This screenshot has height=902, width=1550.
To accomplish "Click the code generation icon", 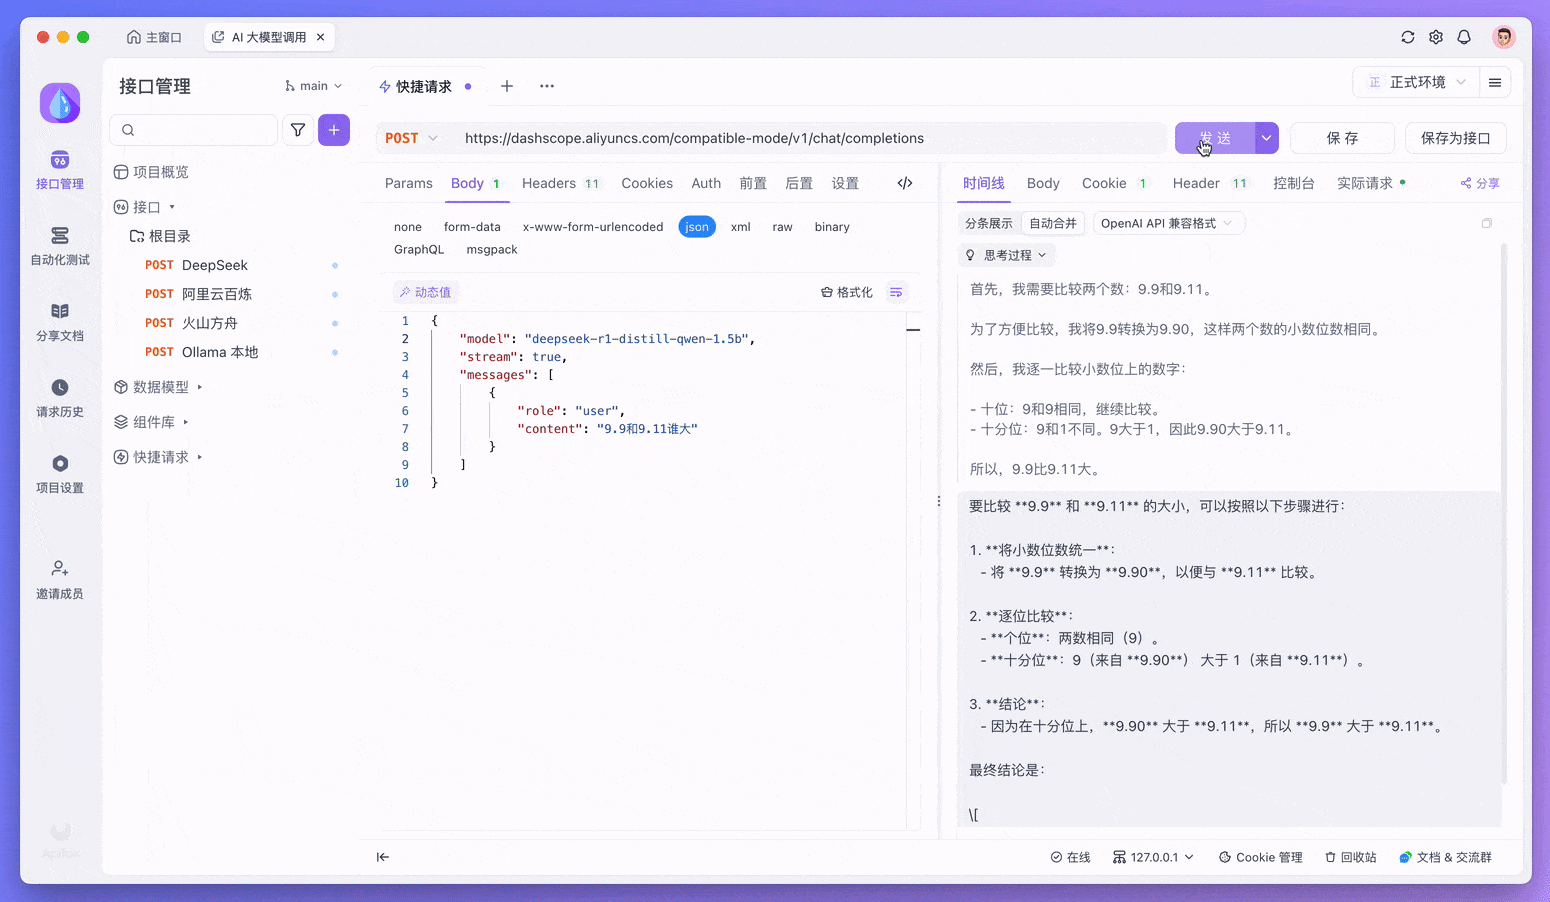I will click(905, 183).
